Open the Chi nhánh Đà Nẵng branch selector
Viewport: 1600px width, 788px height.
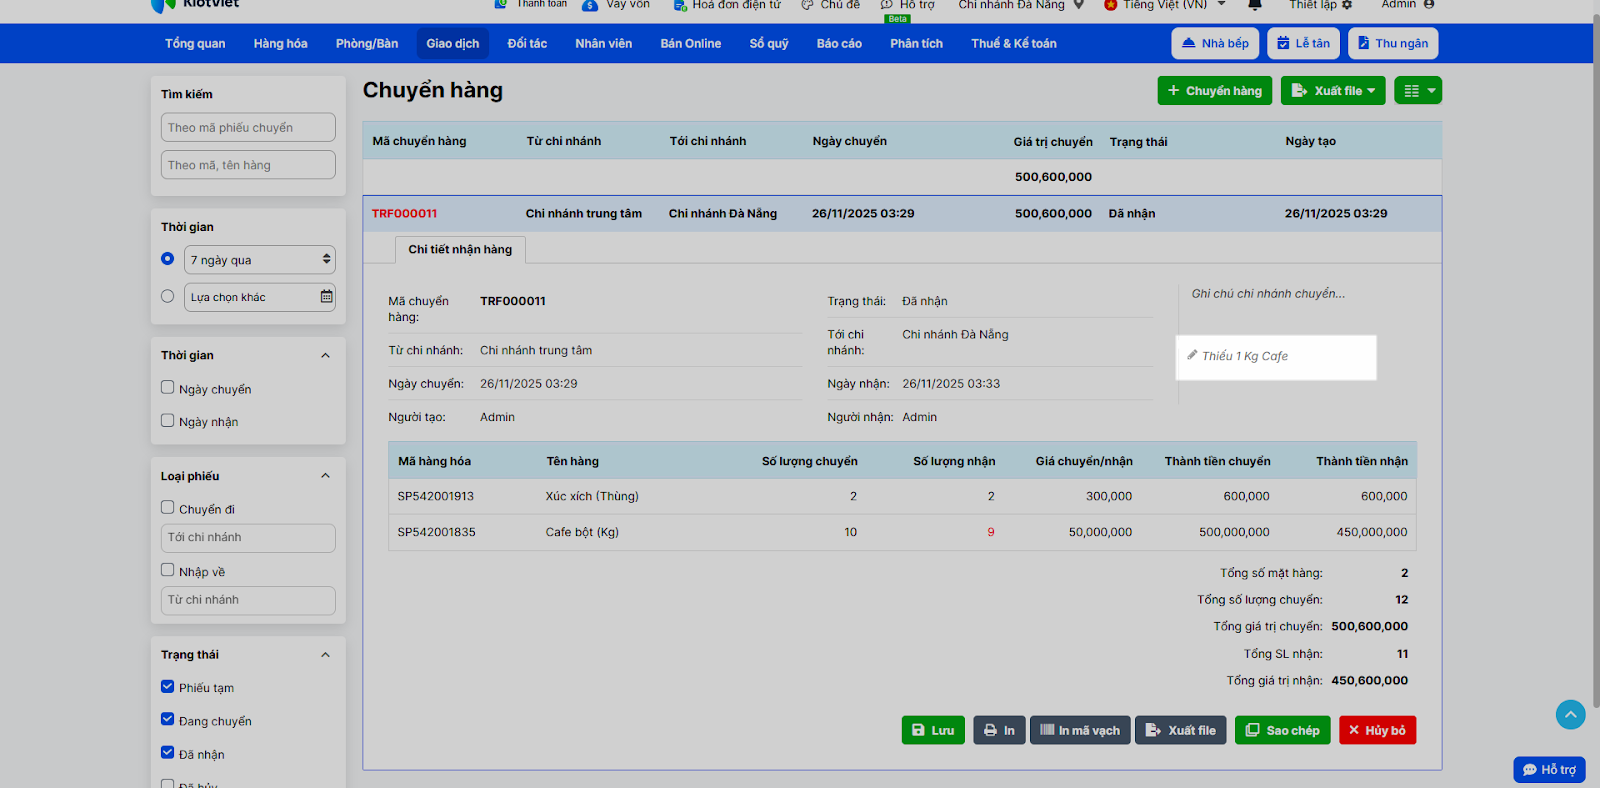(1021, 5)
